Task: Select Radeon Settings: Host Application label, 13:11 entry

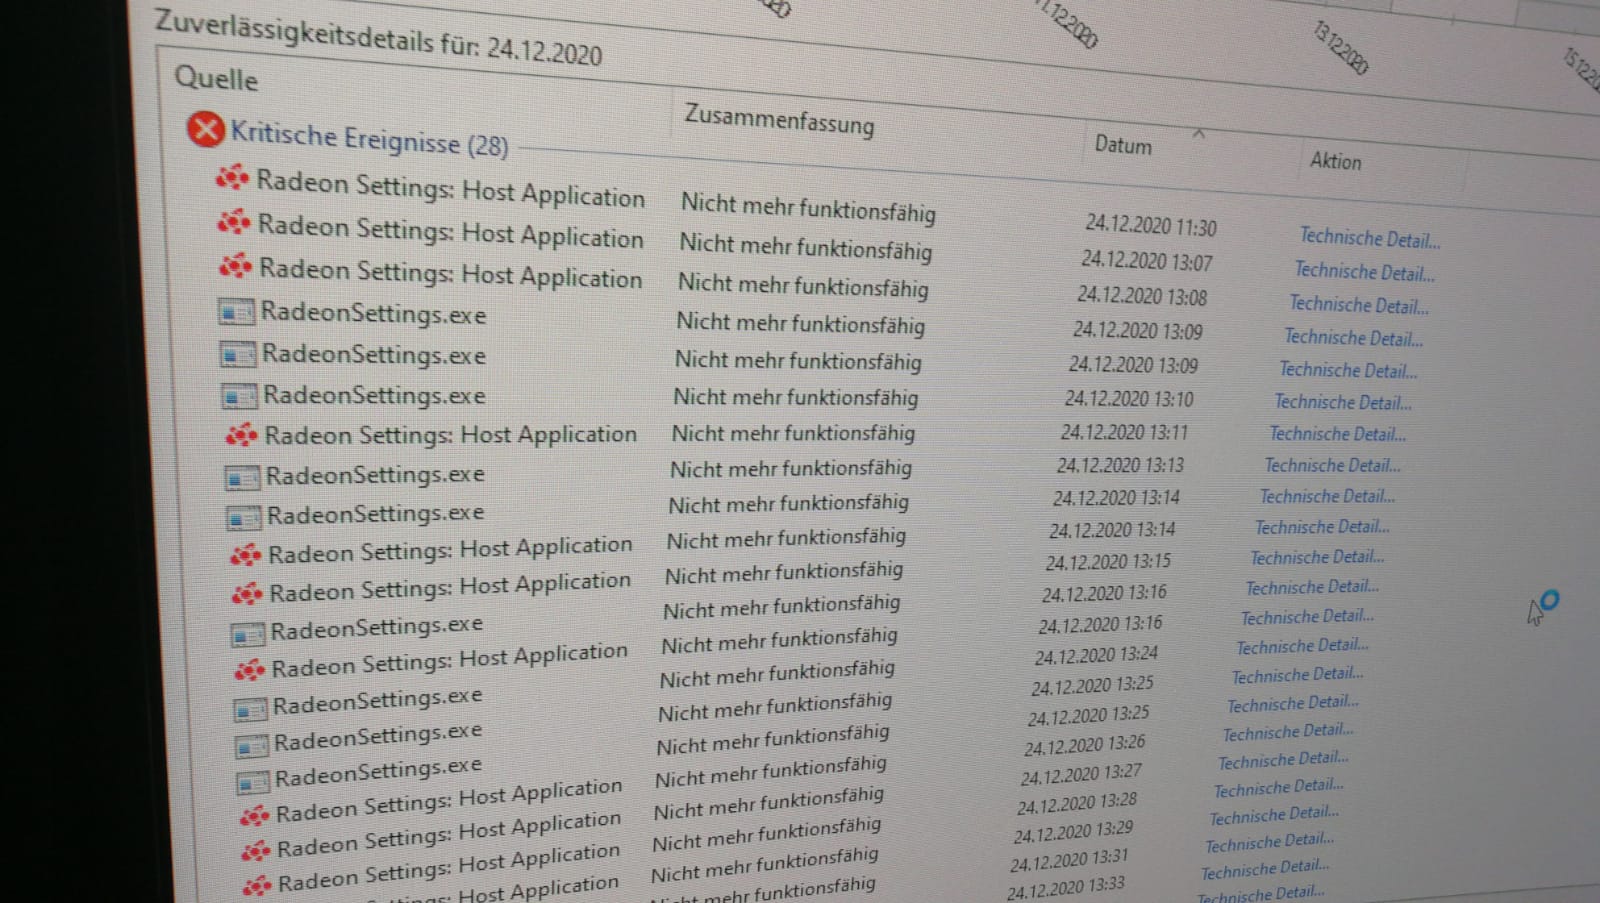Action: [x=451, y=435]
